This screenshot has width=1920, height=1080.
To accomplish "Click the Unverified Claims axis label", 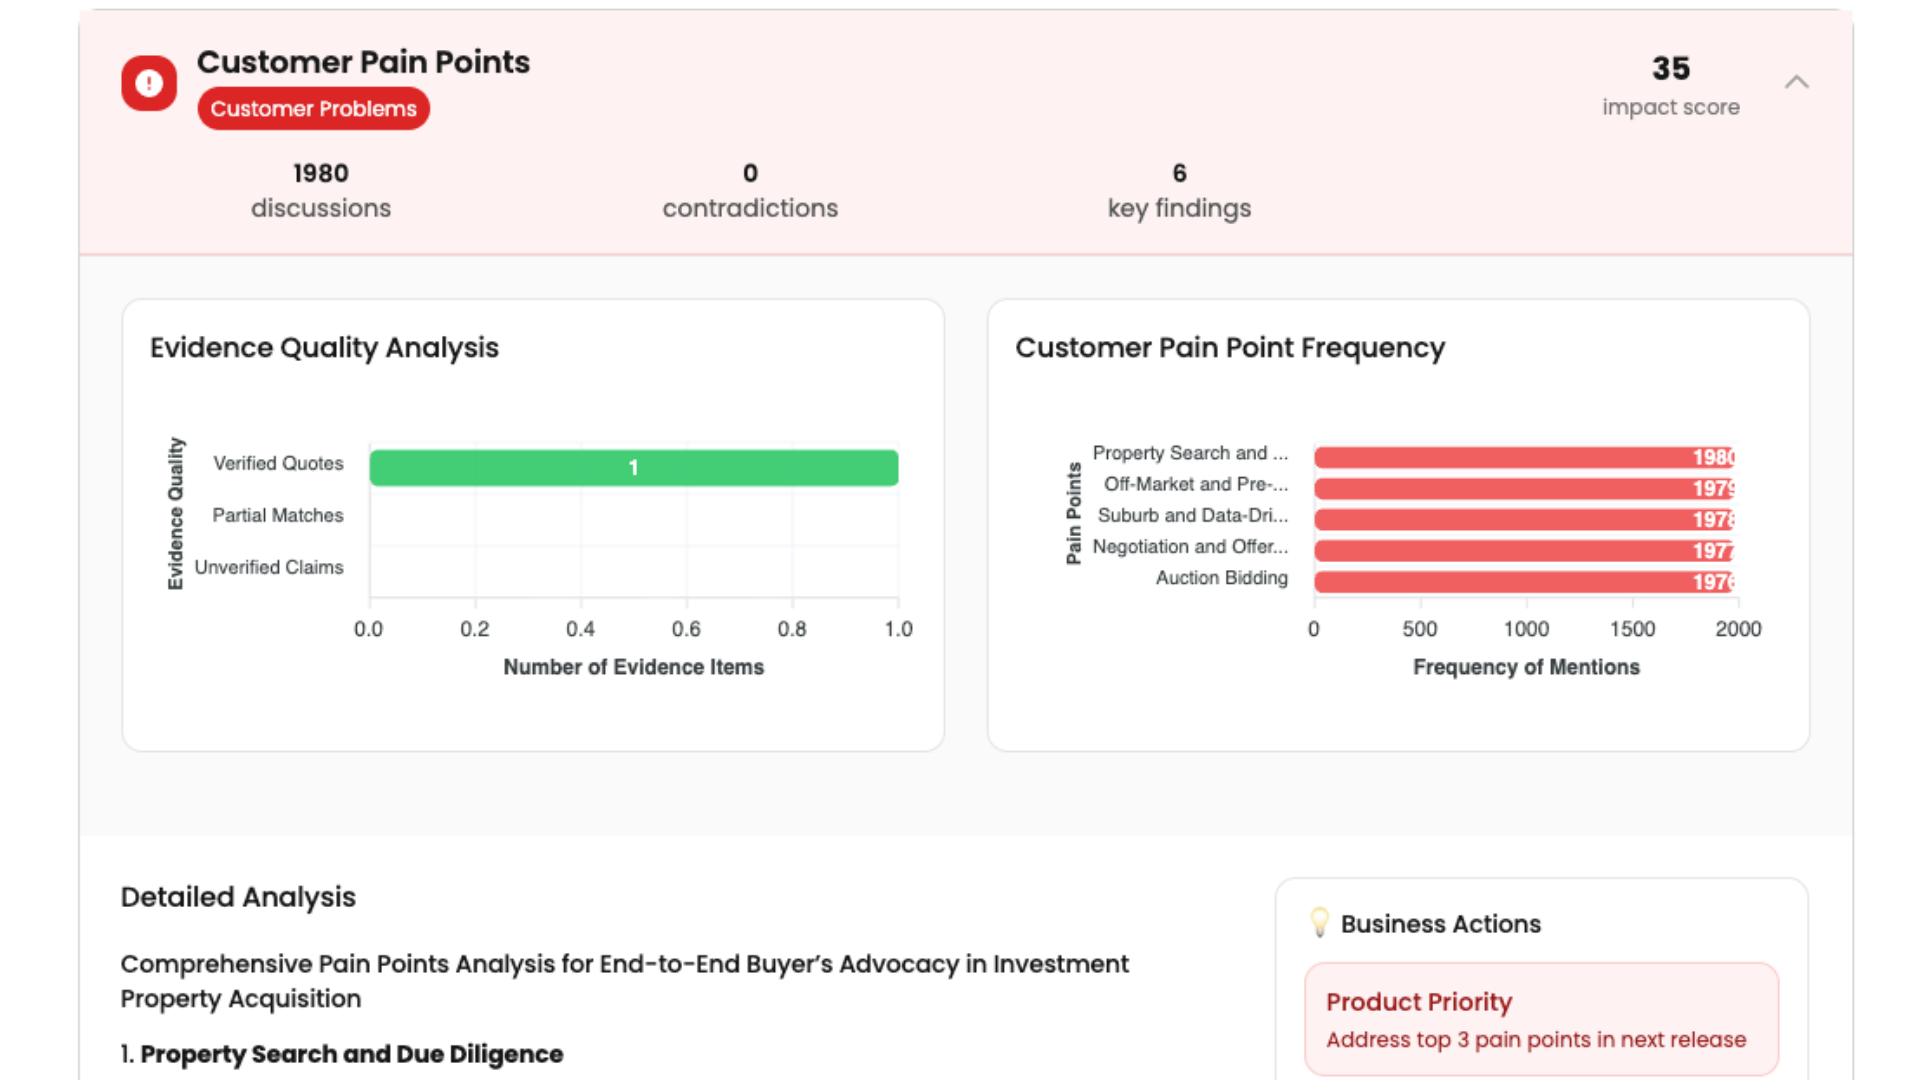I will [268, 567].
